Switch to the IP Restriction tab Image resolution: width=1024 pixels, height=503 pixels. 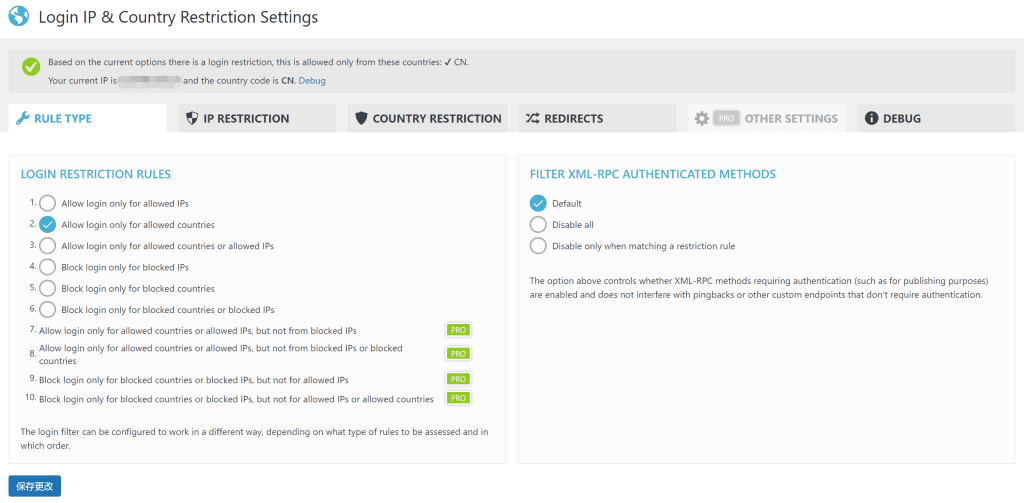point(246,118)
